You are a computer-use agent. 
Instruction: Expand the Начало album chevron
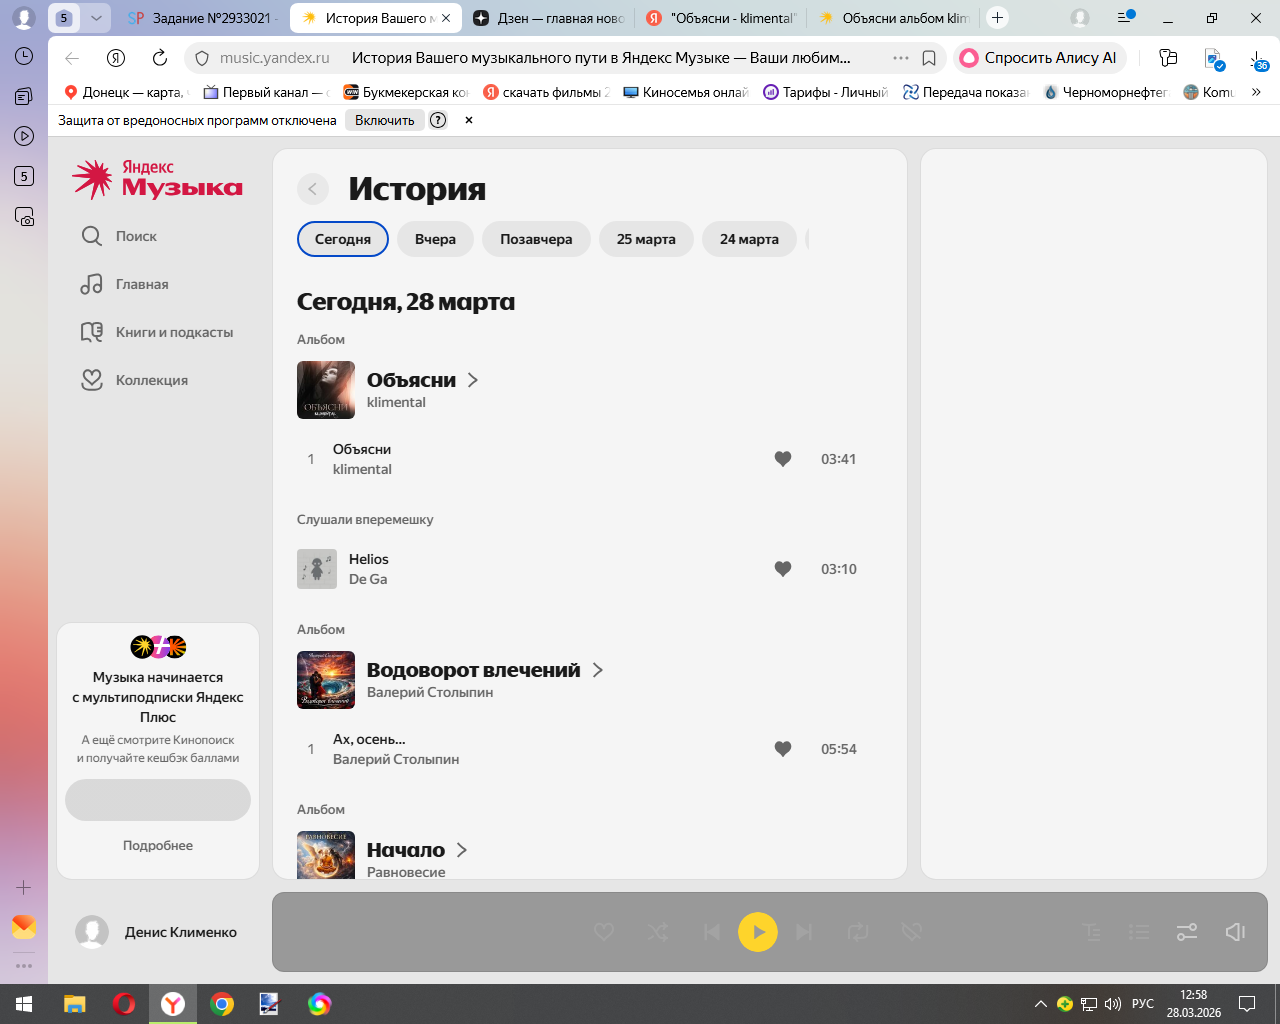[x=462, y=850]
